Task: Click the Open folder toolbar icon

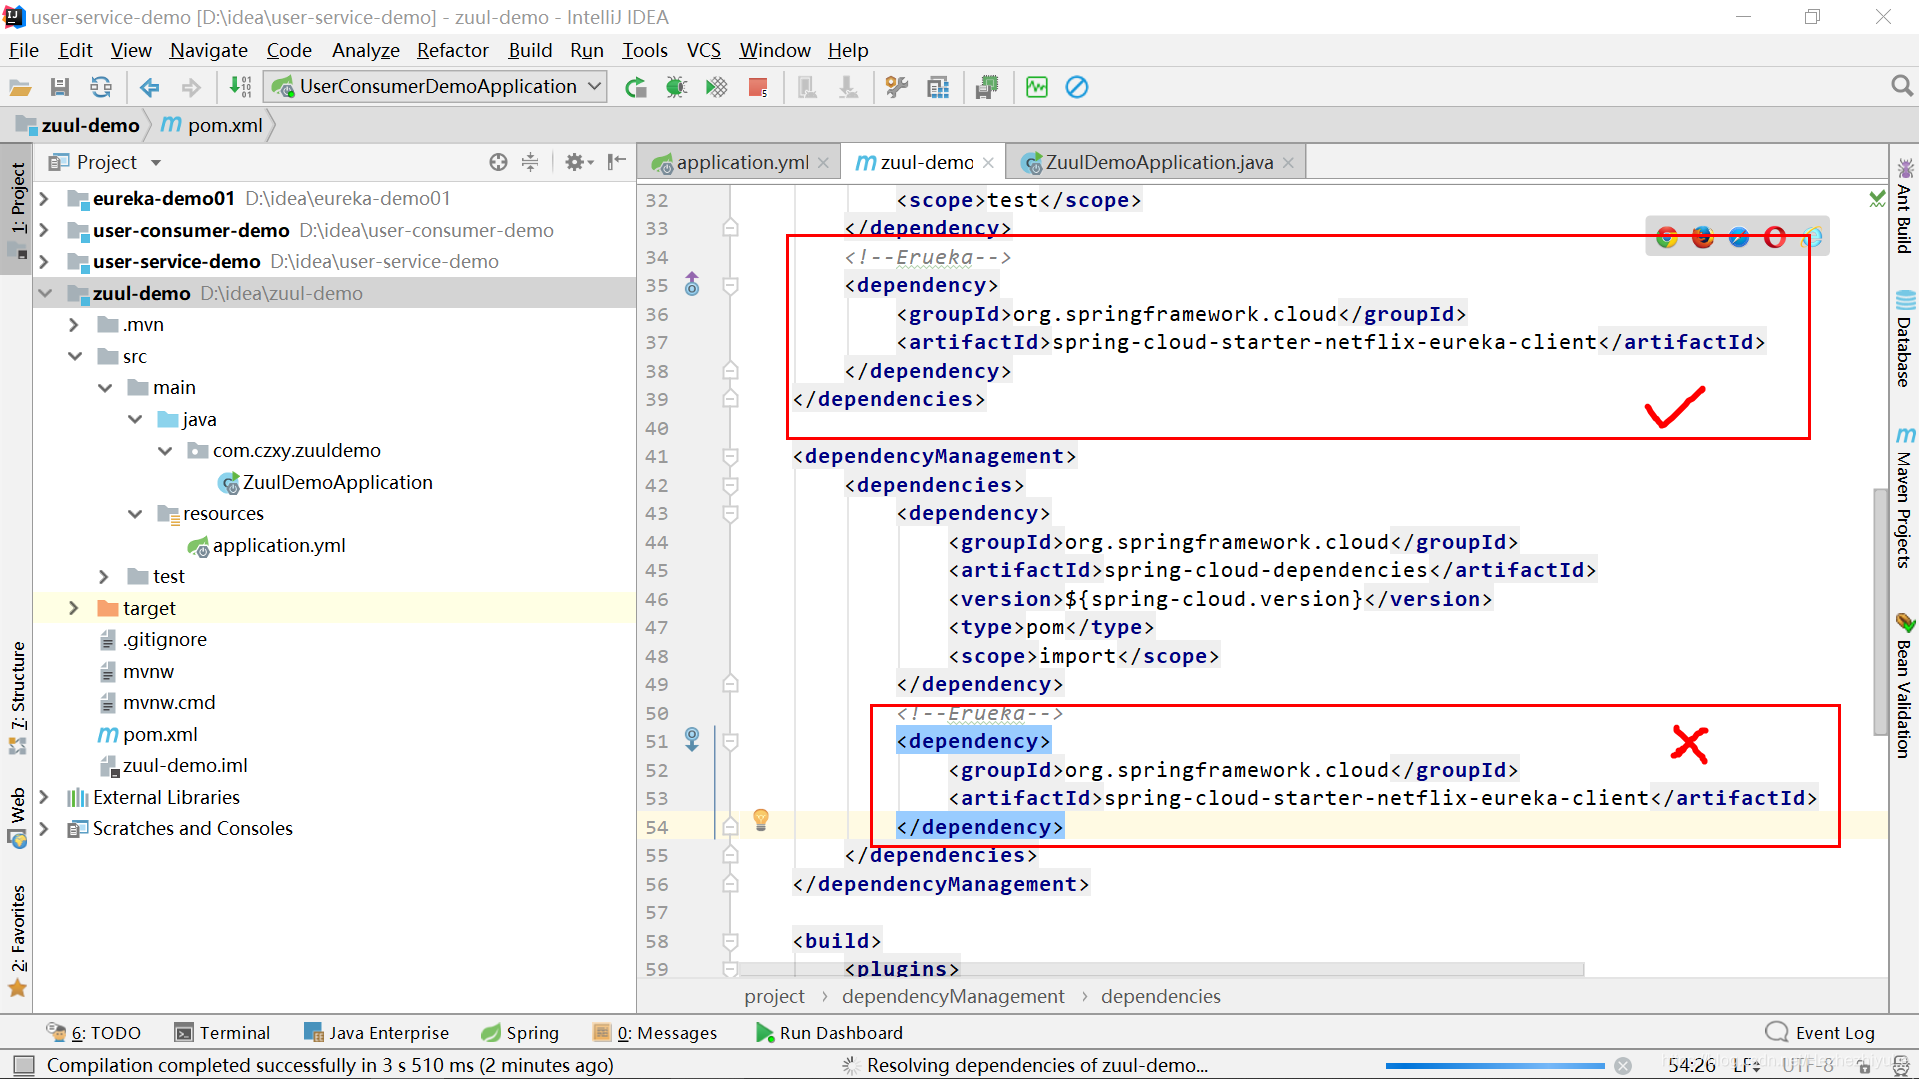Action: click(x=20, y=87)
